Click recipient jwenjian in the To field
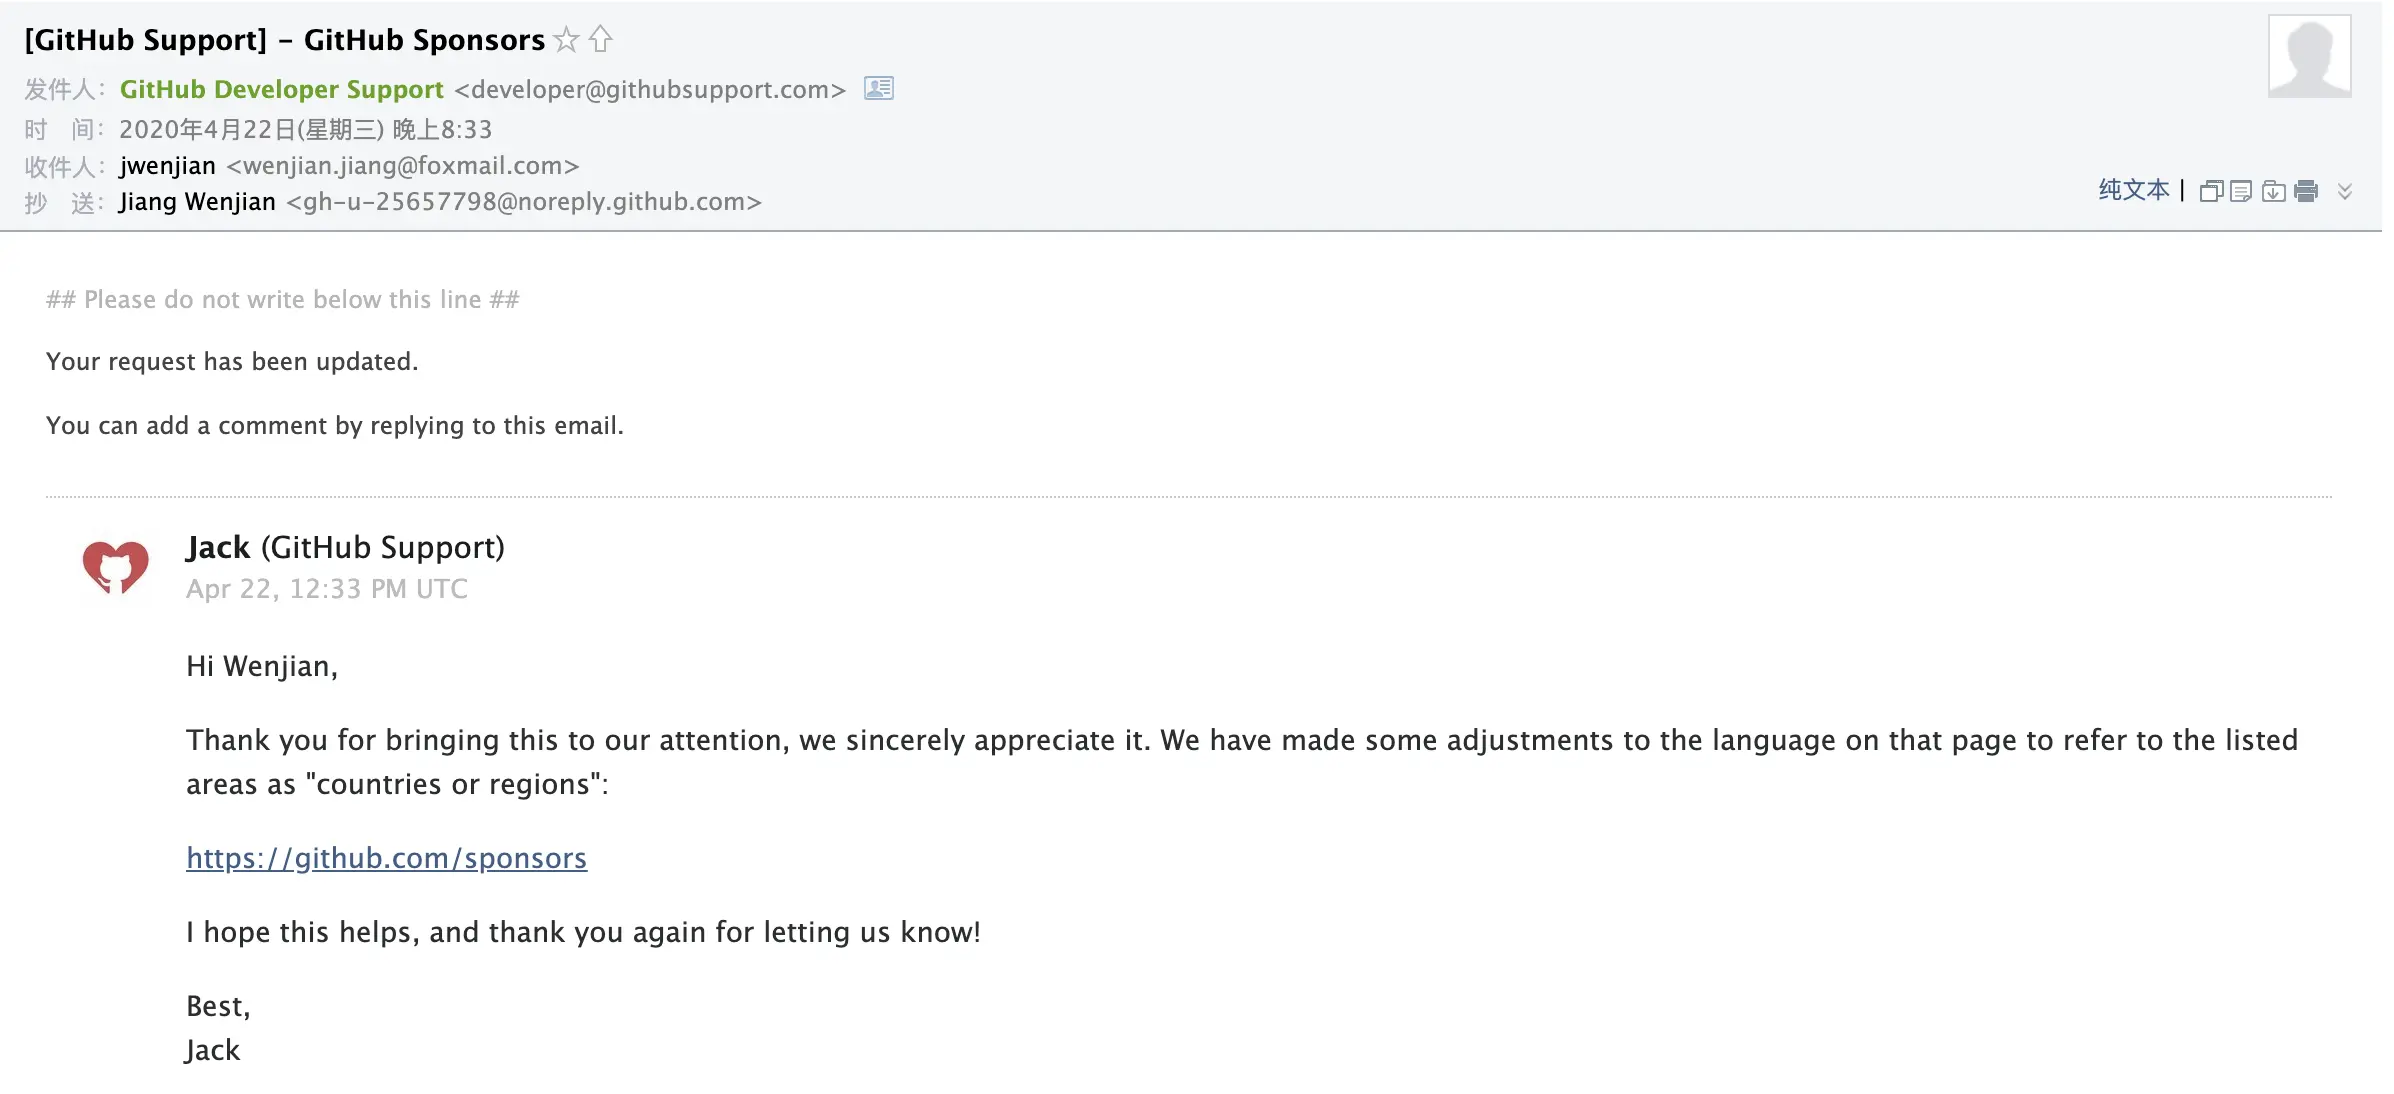Viewport: 2394px width, 1094px height. 167,165
